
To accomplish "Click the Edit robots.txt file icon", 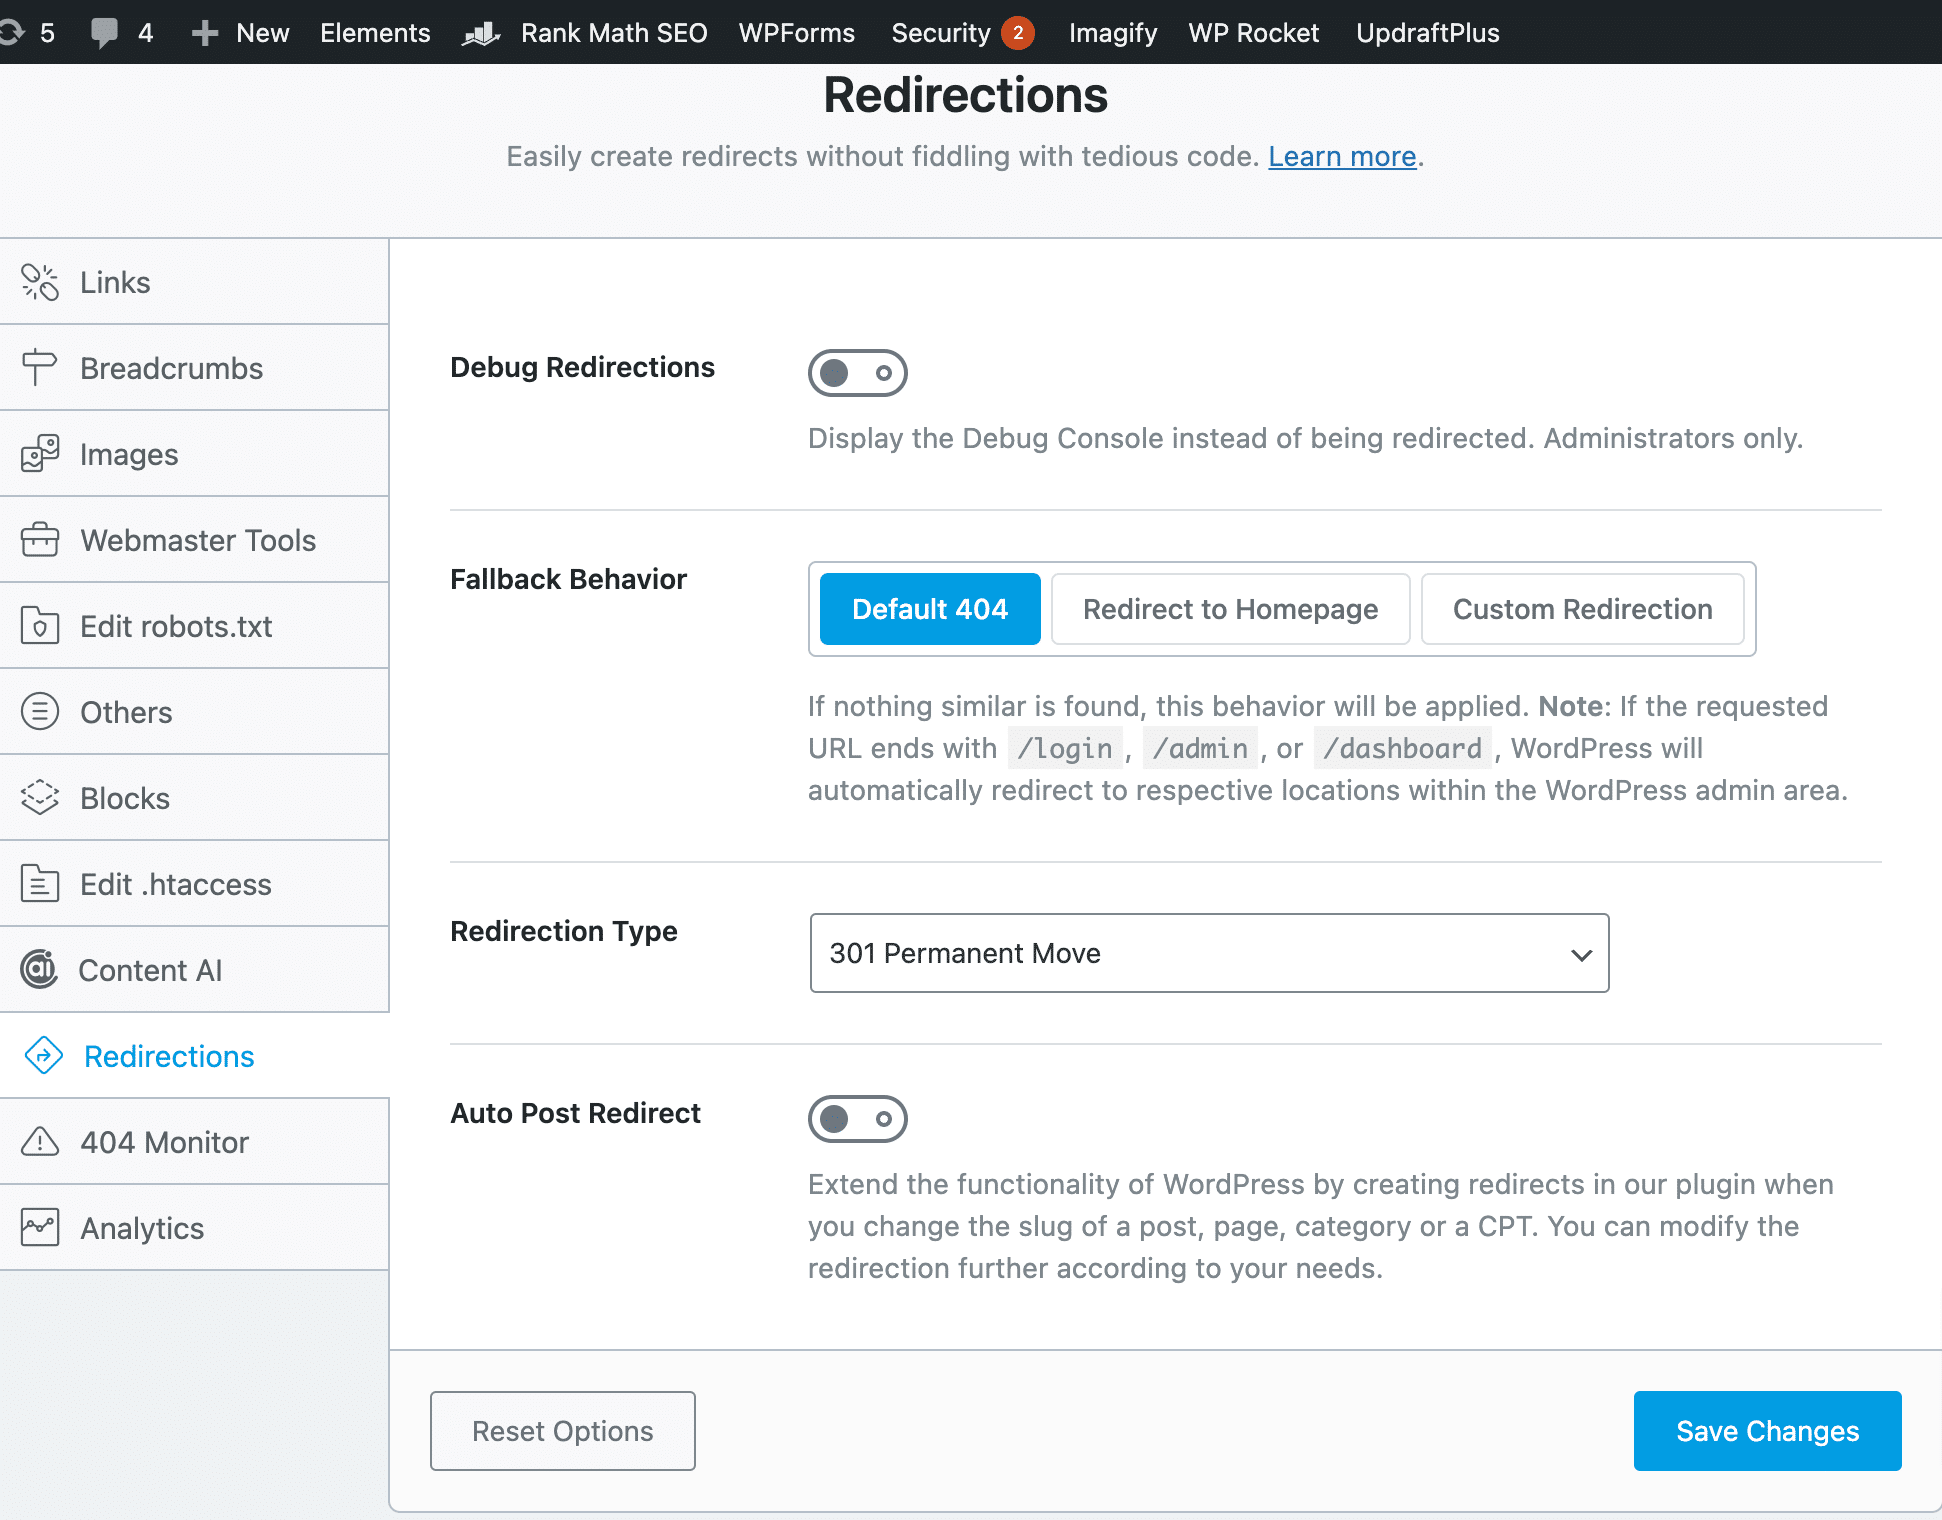I will 40,626.
